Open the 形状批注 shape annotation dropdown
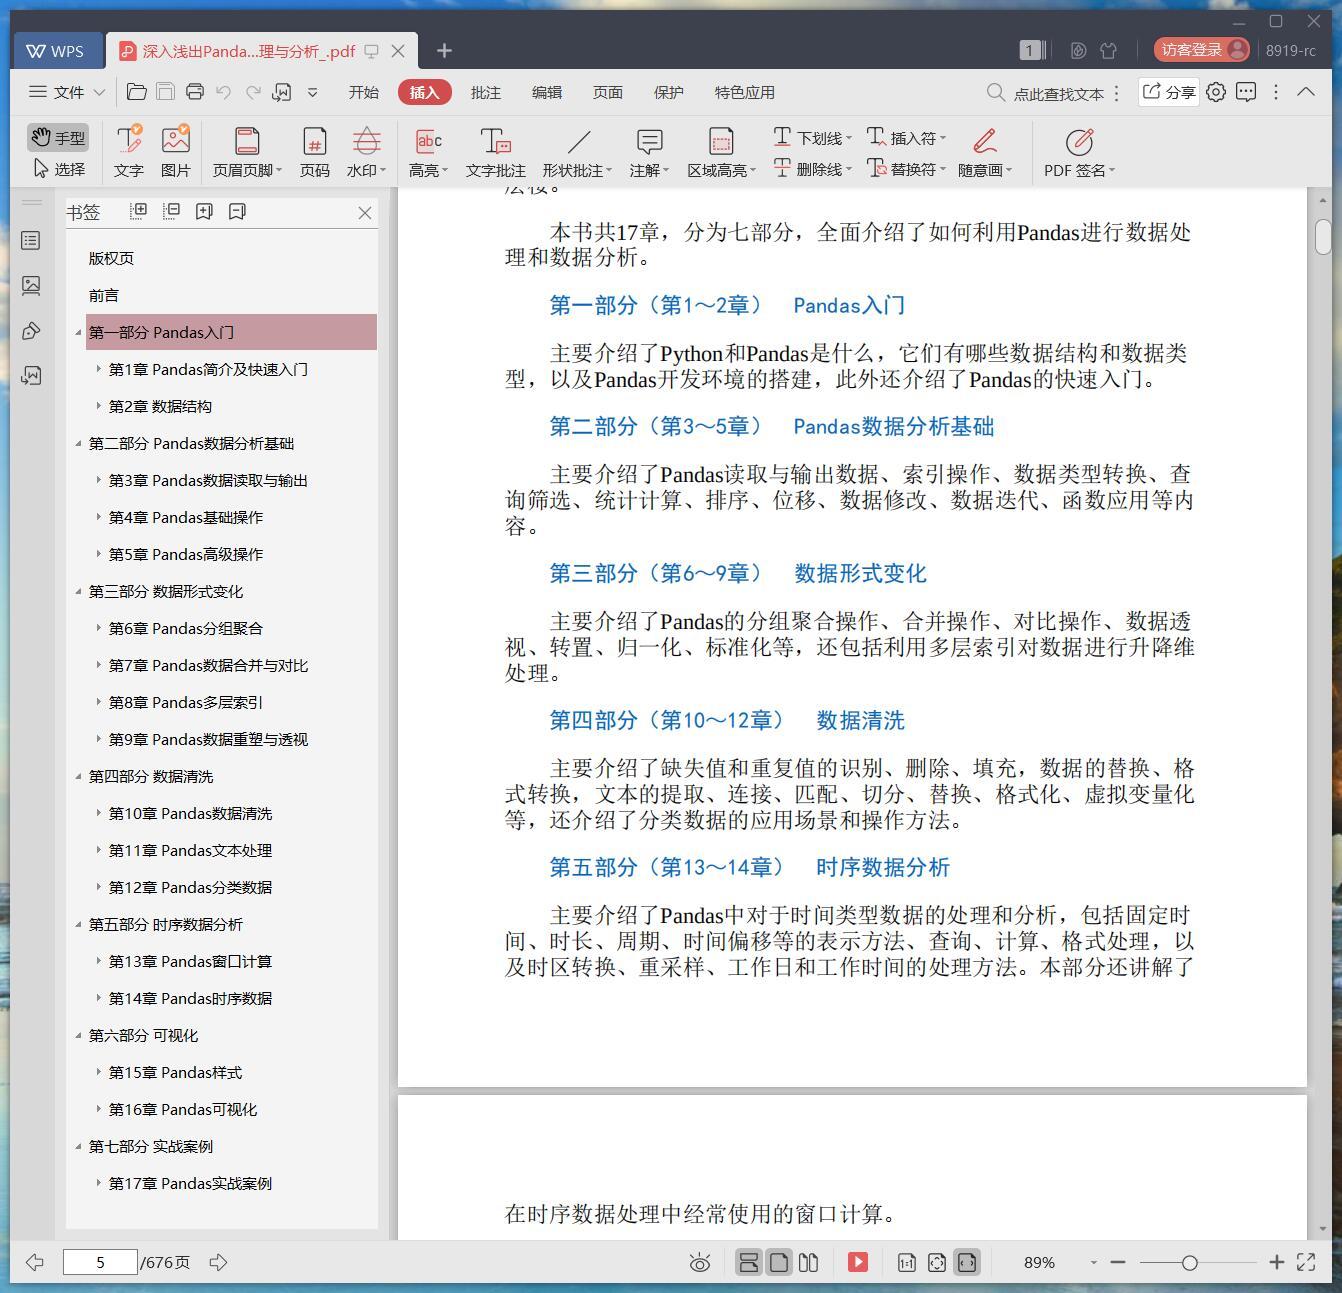The height and width of the screenshot is (1293, 1342). (x=577, y=151)
